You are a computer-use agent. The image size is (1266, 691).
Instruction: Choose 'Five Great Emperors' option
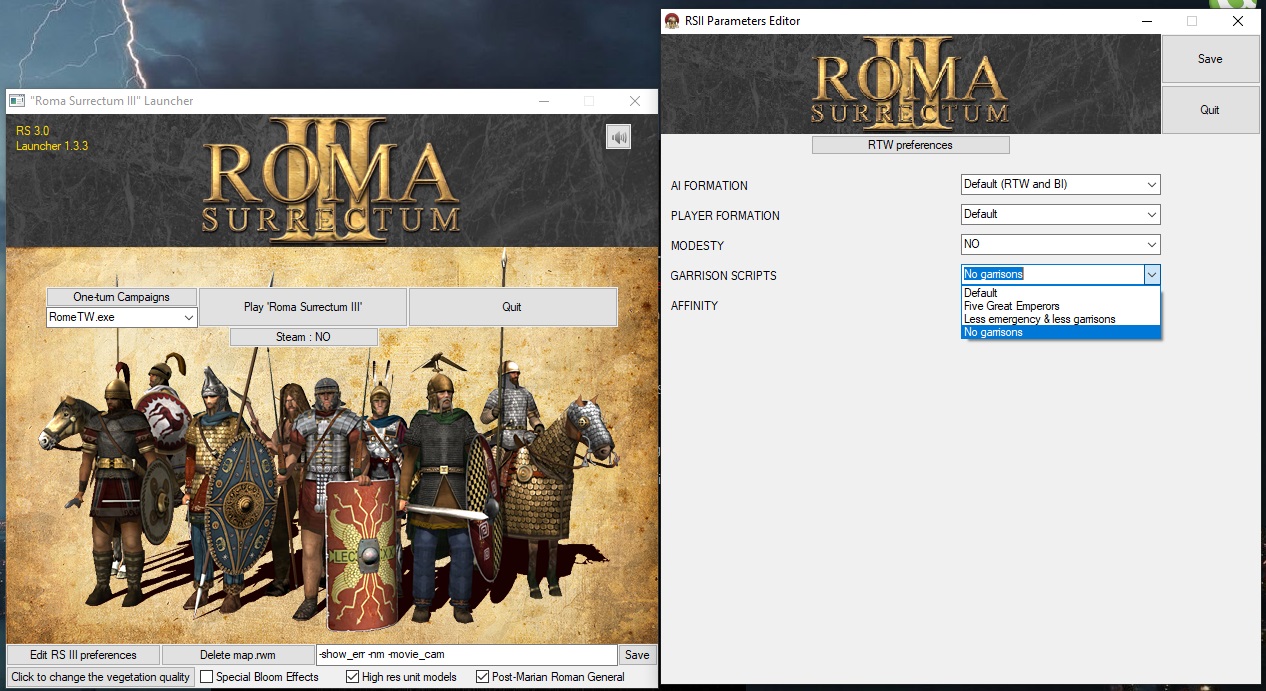click(1060, 306)
